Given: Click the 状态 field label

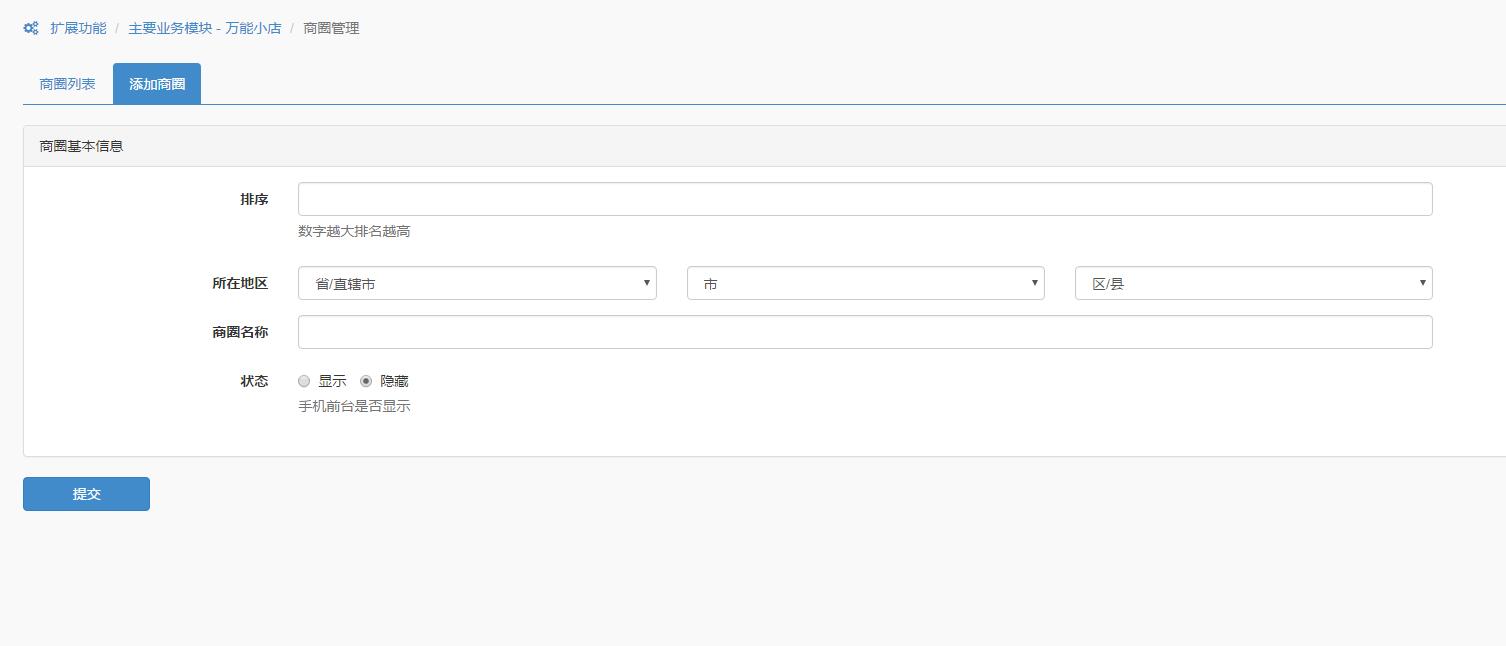Looking at the screenshot, I should 254,381.
